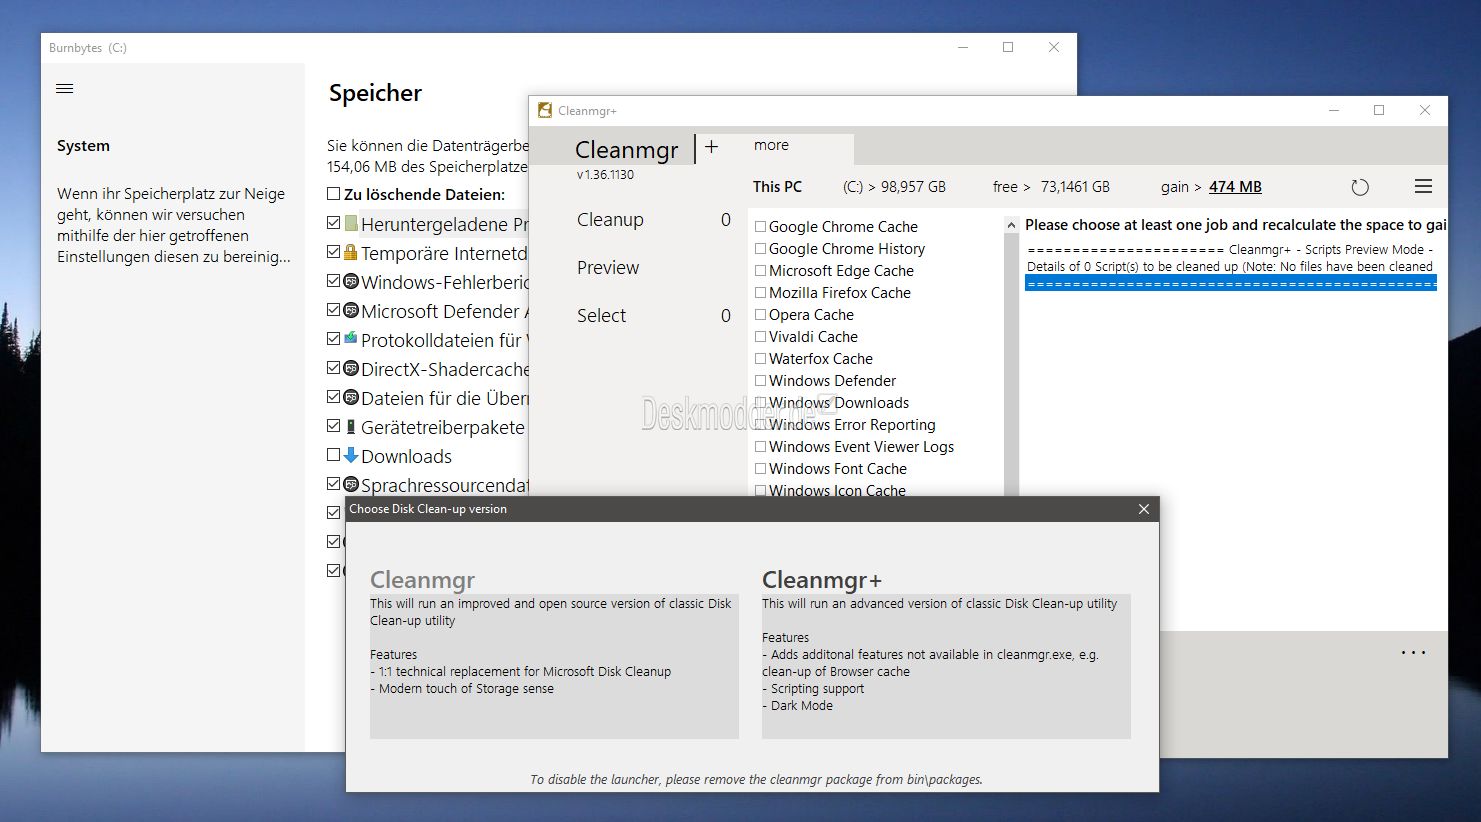The height and width of the screenshot is (822, 1481).
Task: Minimize the Cleanmgr+ window
Action: click(x=1334, y=110)
